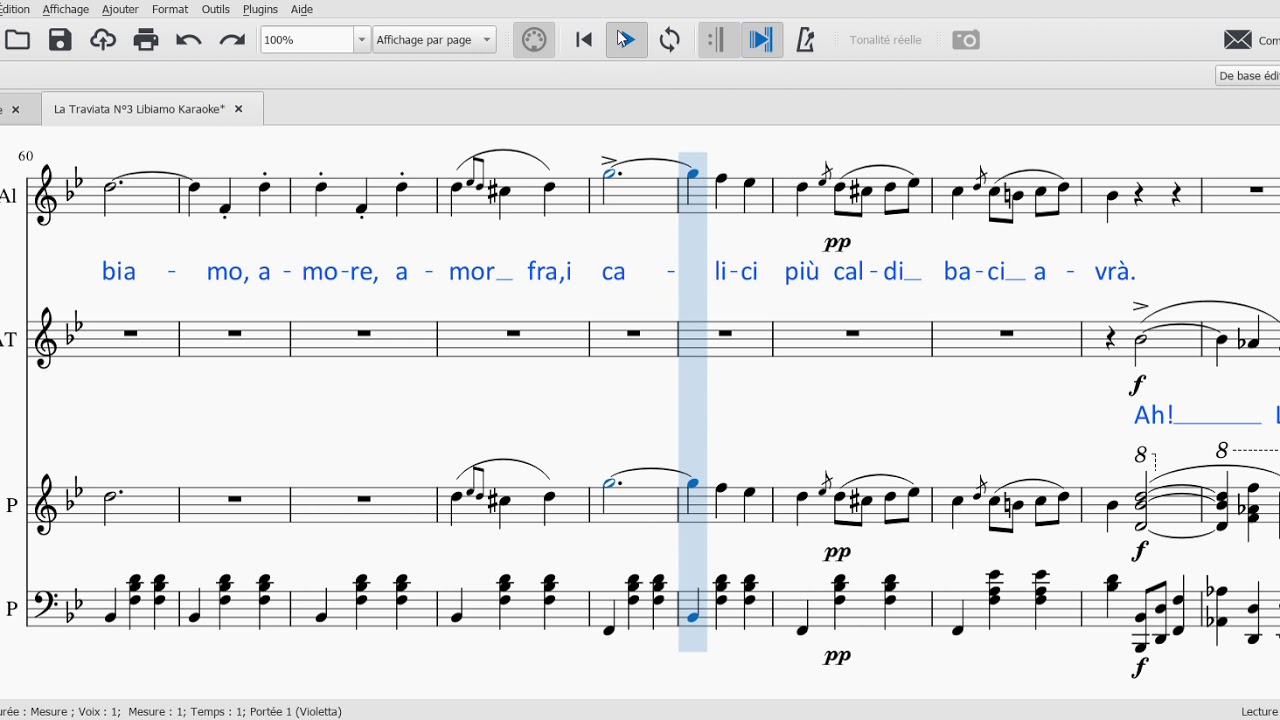Open the Format menu

tap(170, 9)
